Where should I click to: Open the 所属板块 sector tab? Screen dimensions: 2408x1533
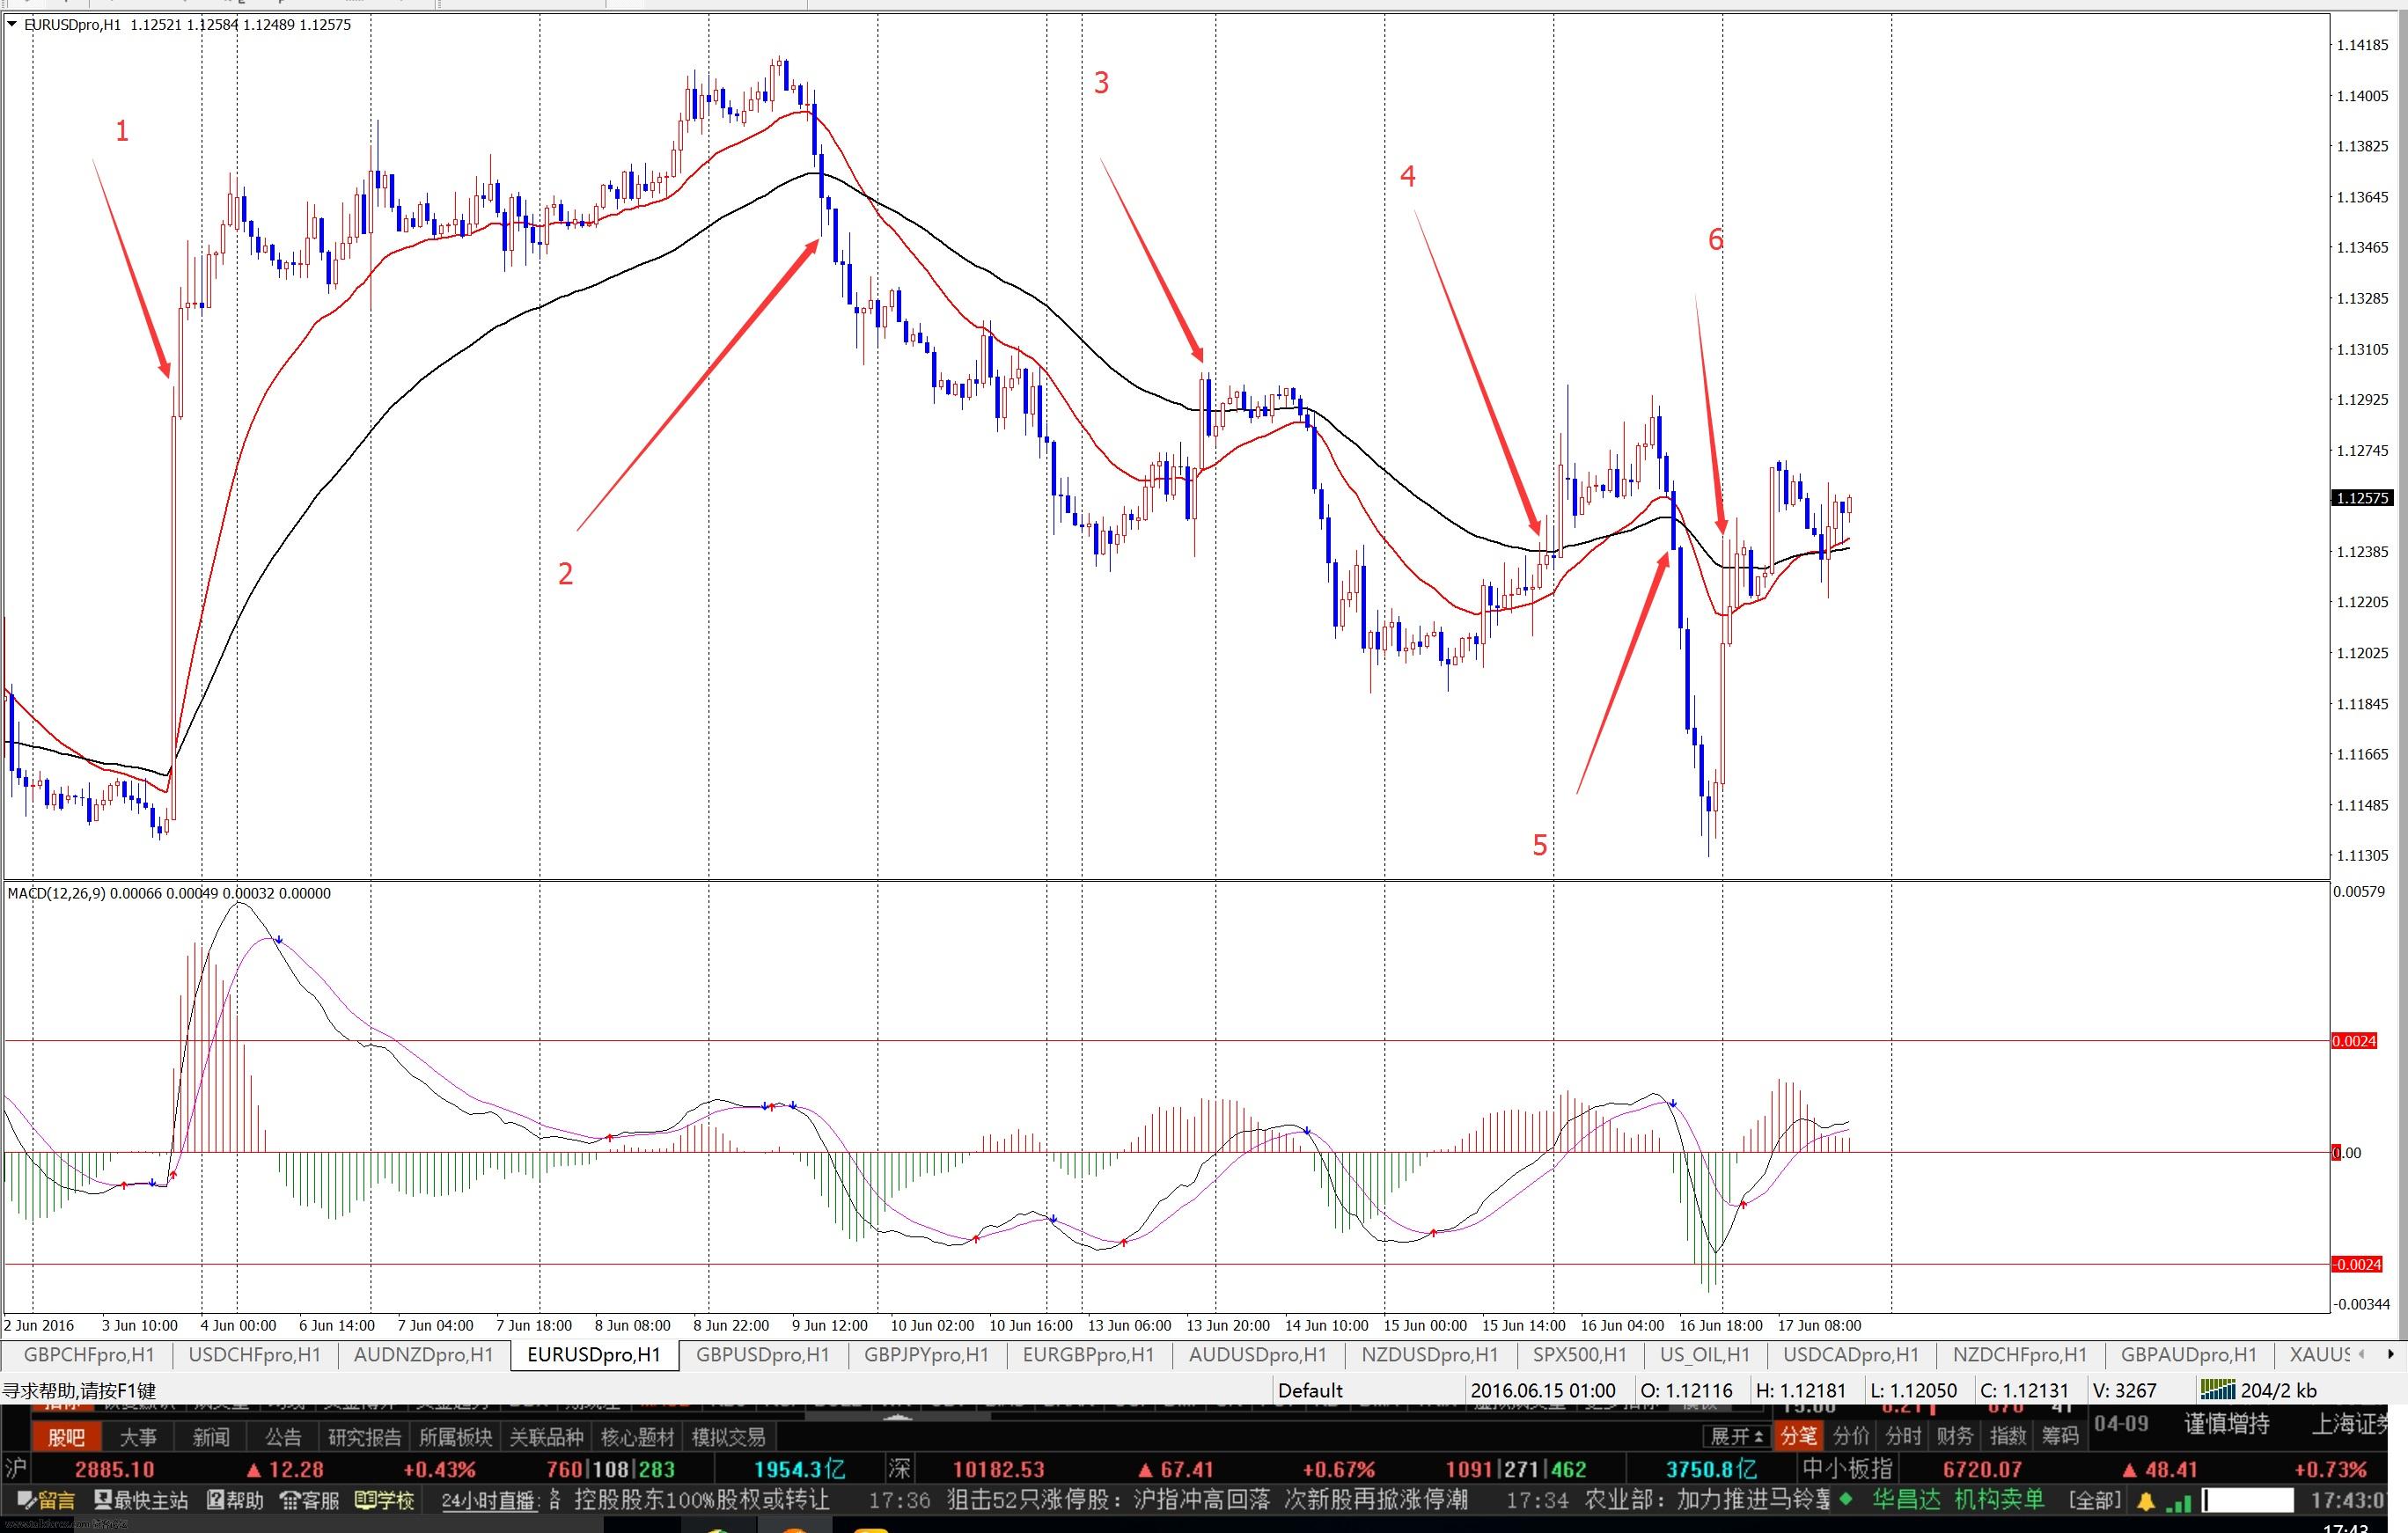456,1437
